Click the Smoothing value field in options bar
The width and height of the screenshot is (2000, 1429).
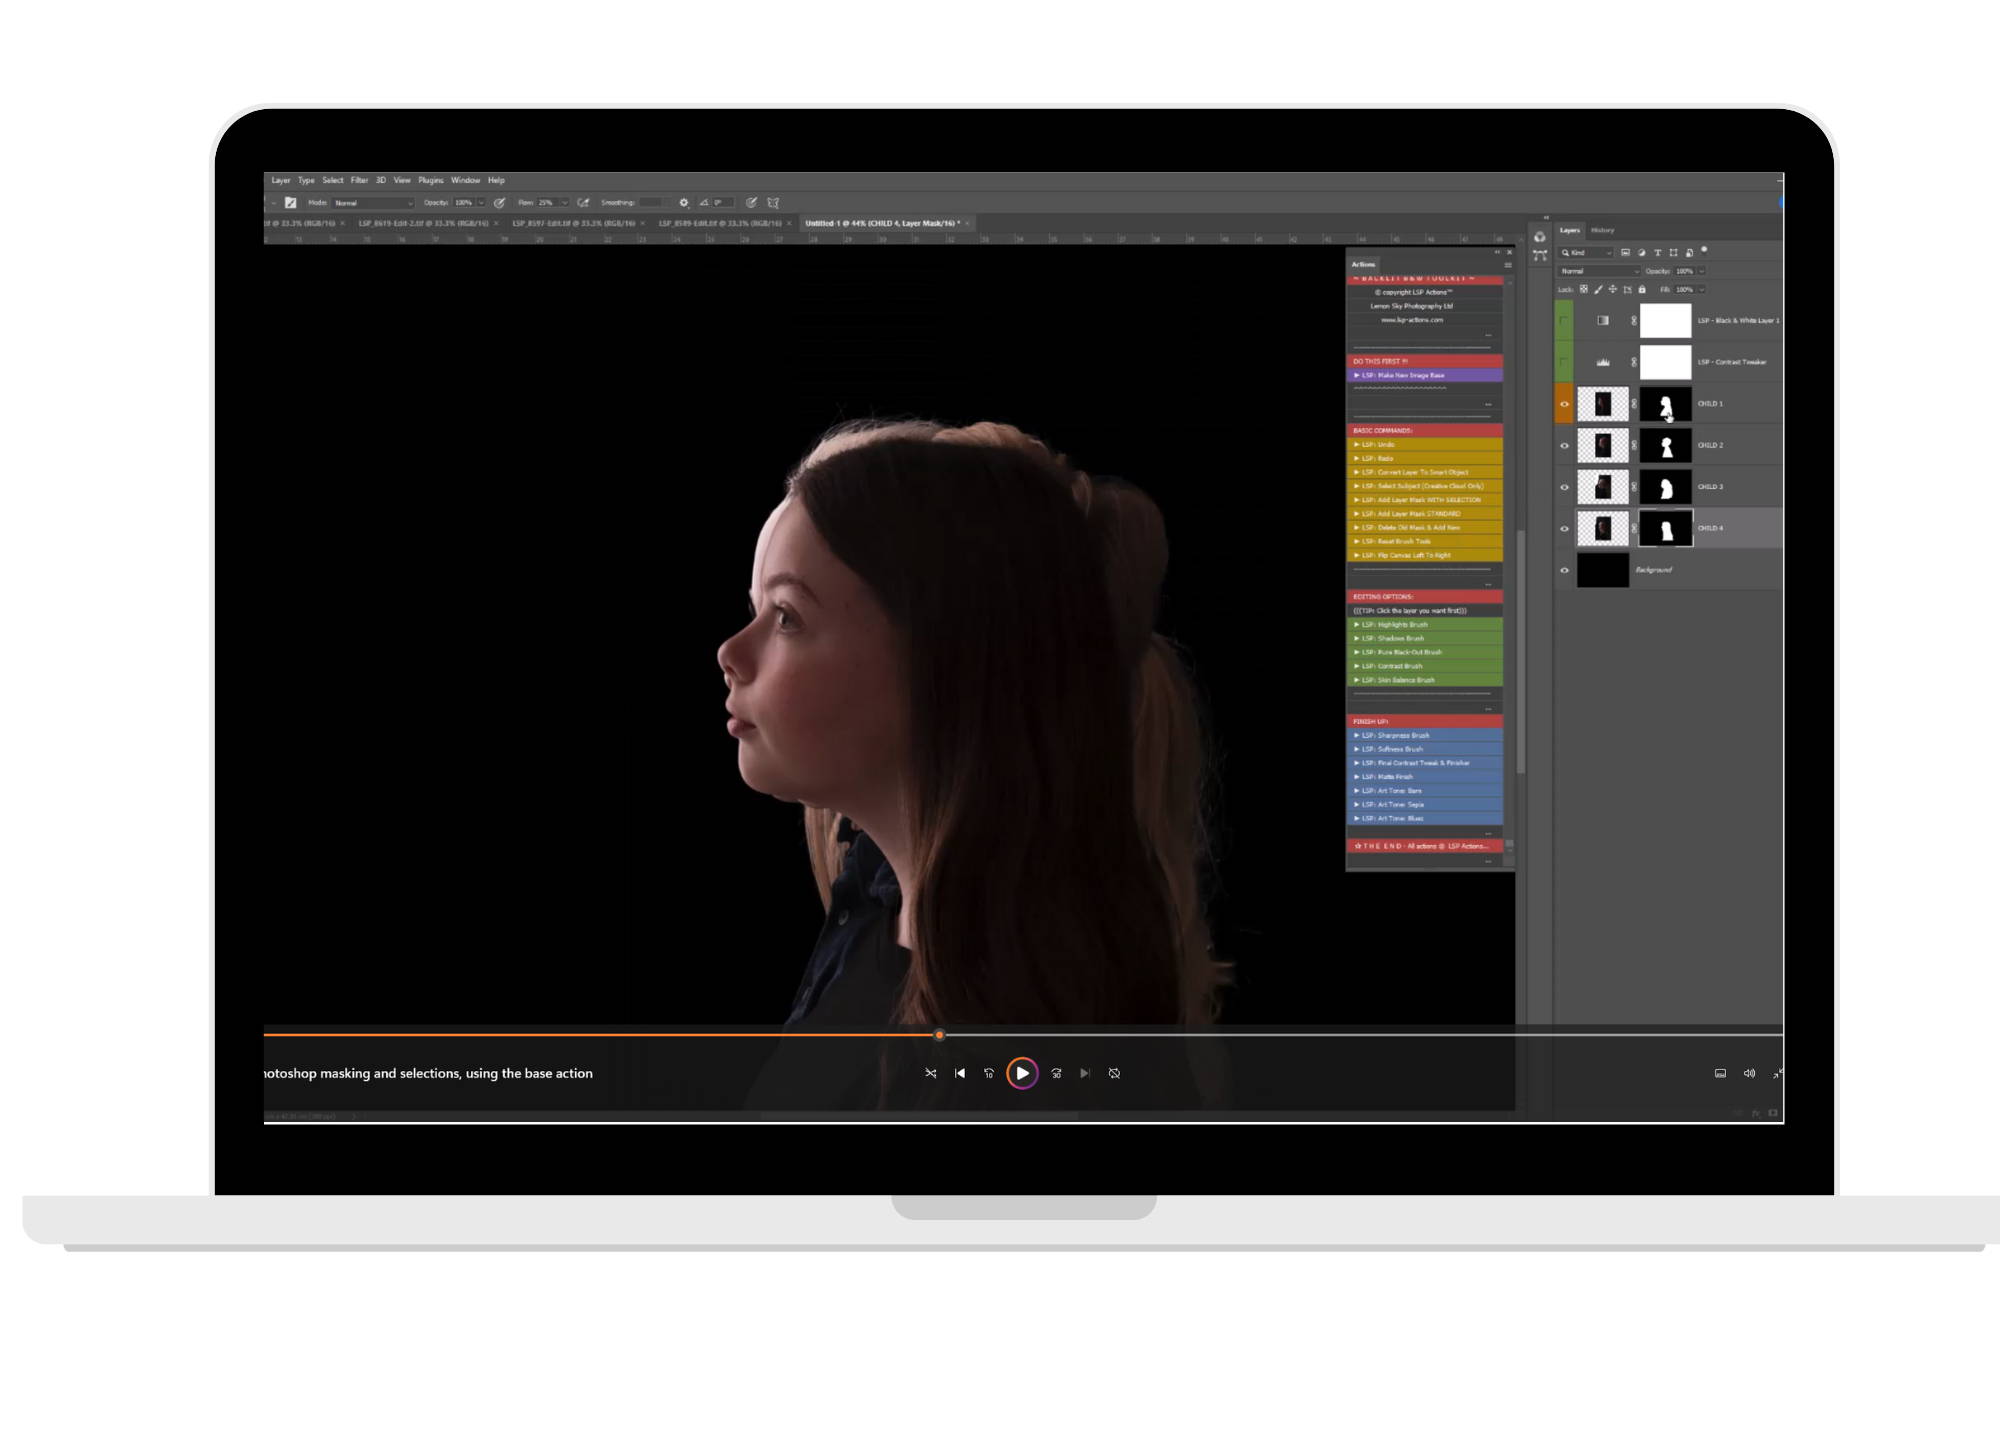click(650, 203)
